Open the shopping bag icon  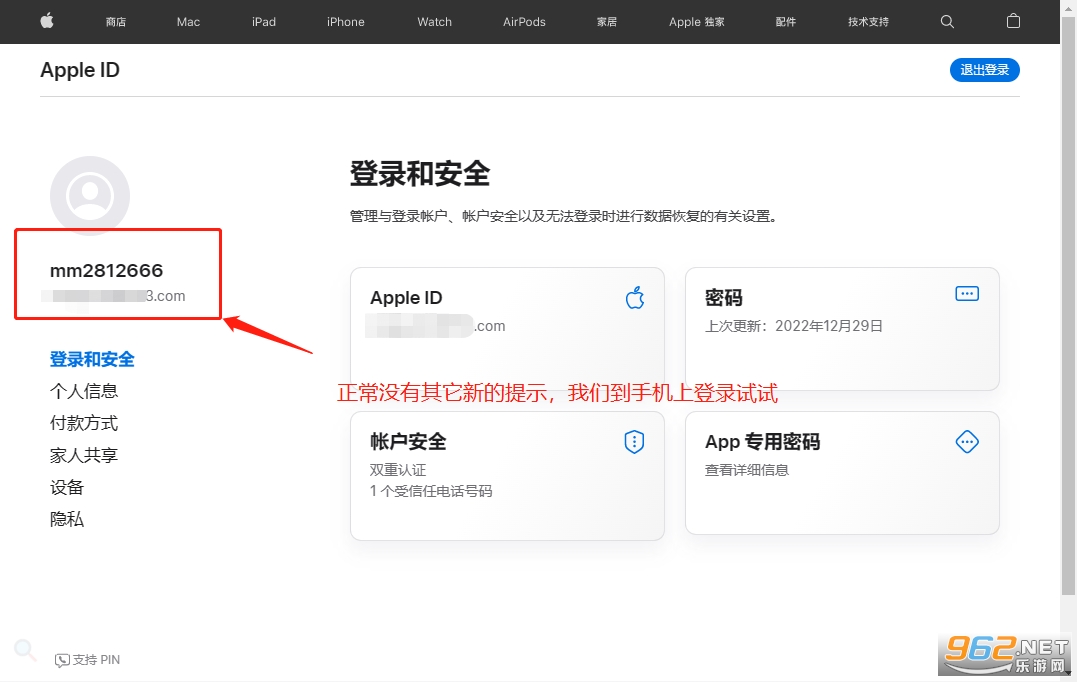[x=1013, y=21]
